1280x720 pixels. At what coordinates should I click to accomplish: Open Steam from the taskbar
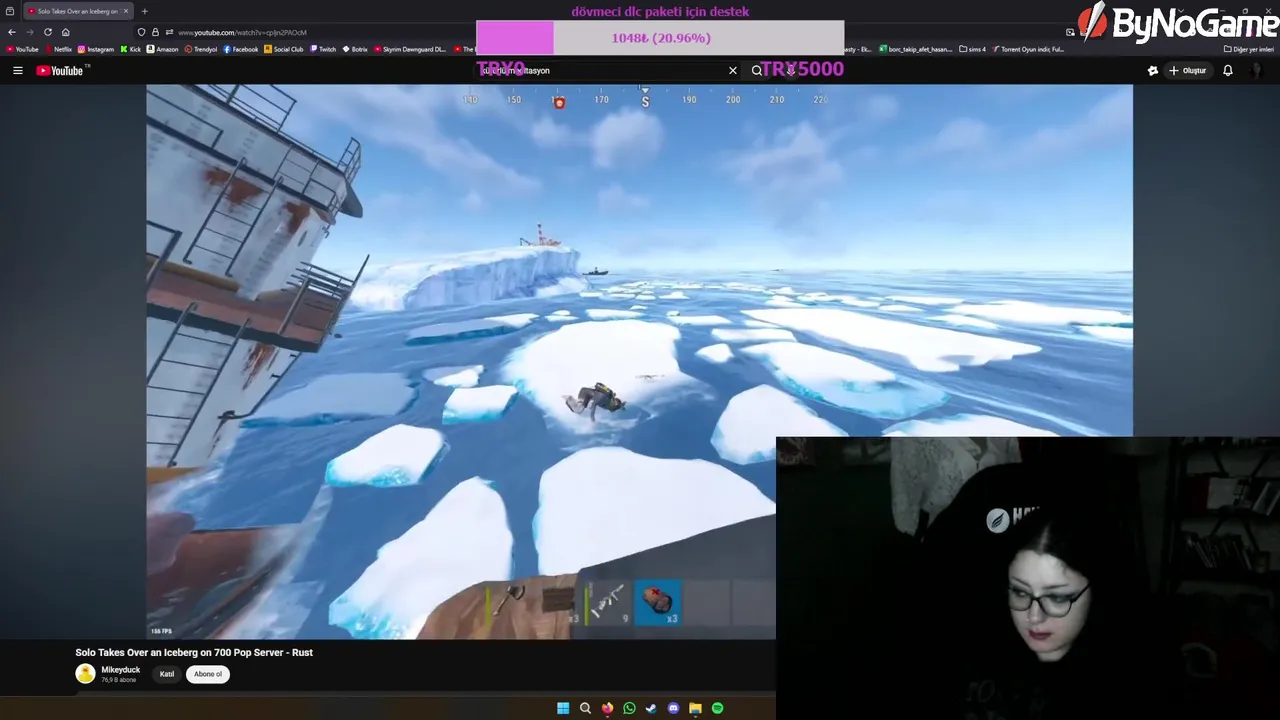pos(651,708)
